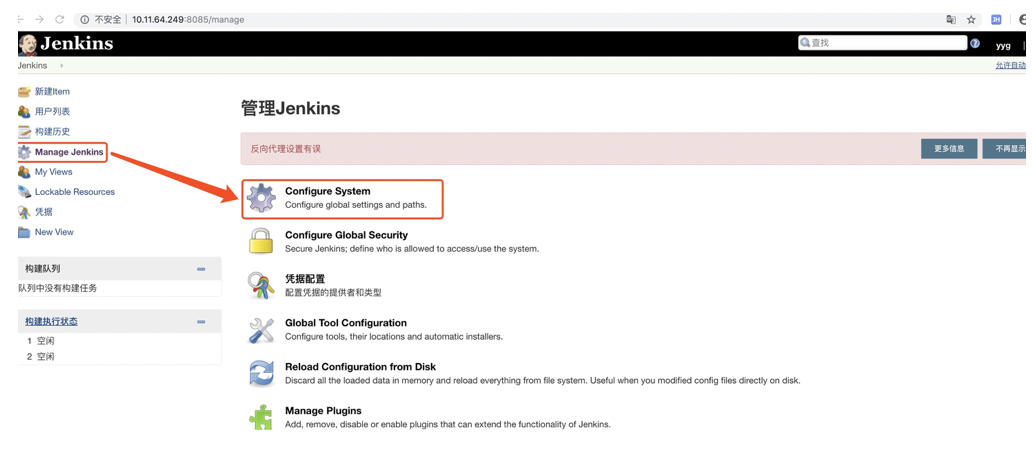Screen dimensions: 1032x464
Task: Open Global Tool Configuration
Action: click(x=346, y=322)
